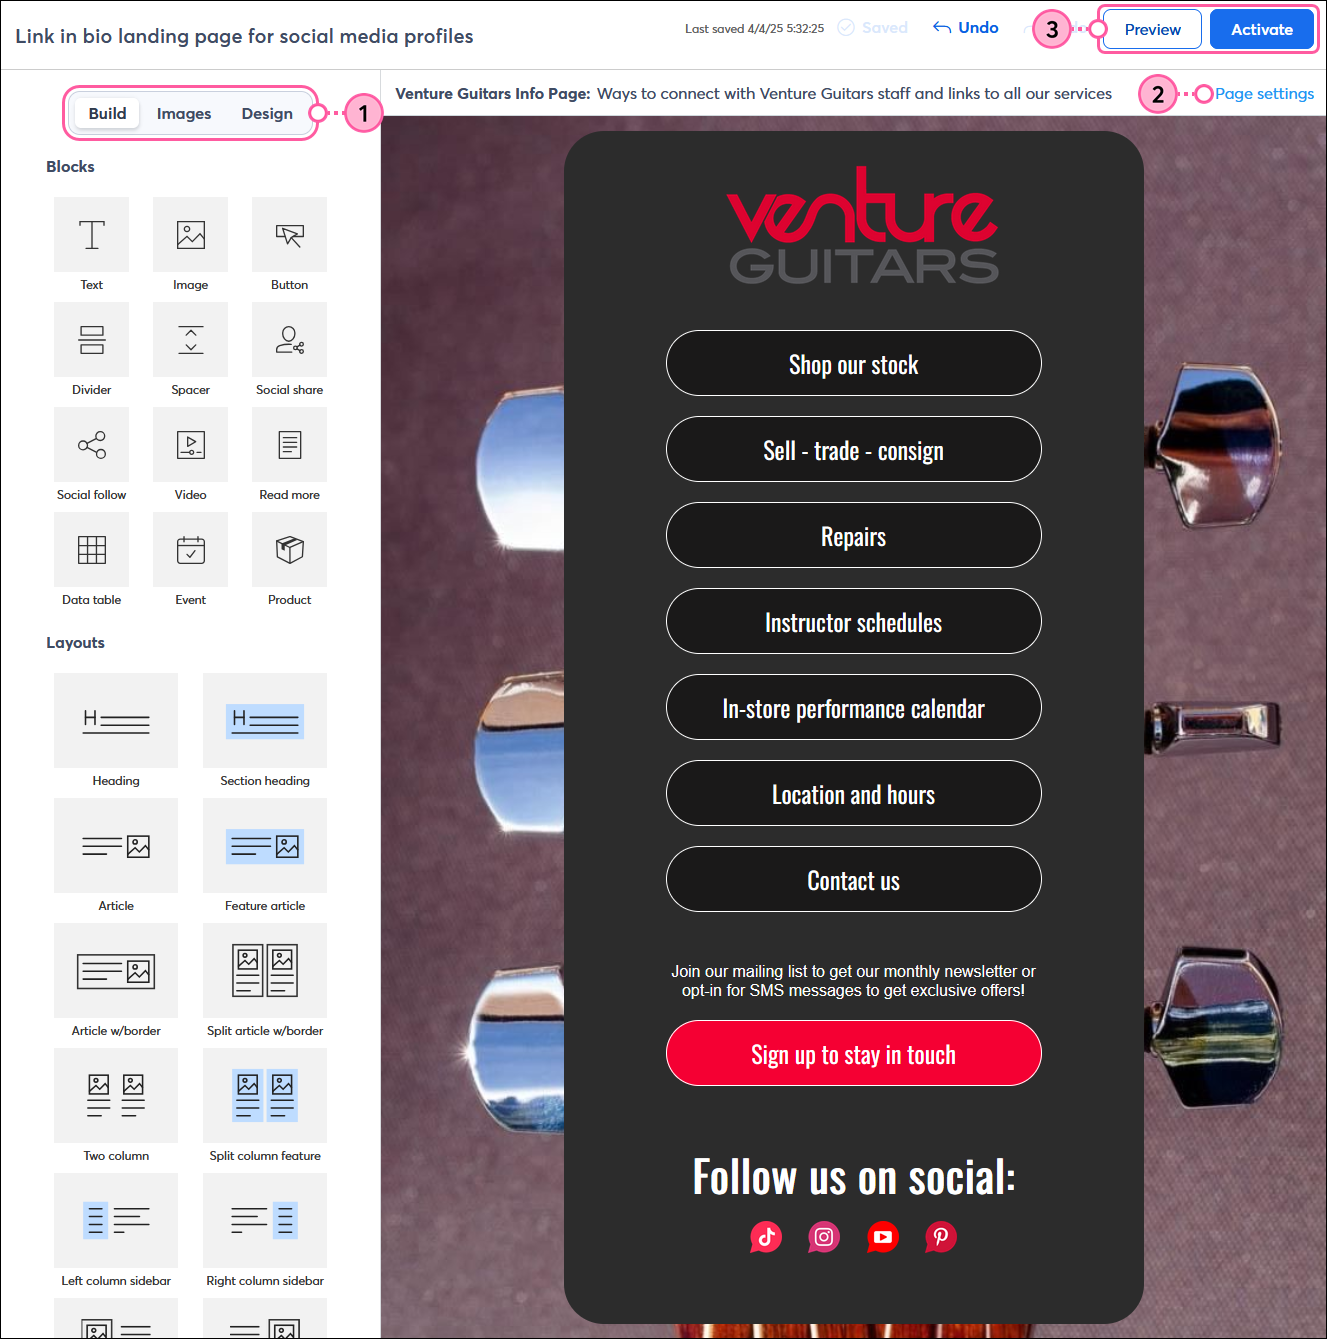Click the Shop our stock button
Viewport: 1327px width, 1339px height.
[853, 363]
